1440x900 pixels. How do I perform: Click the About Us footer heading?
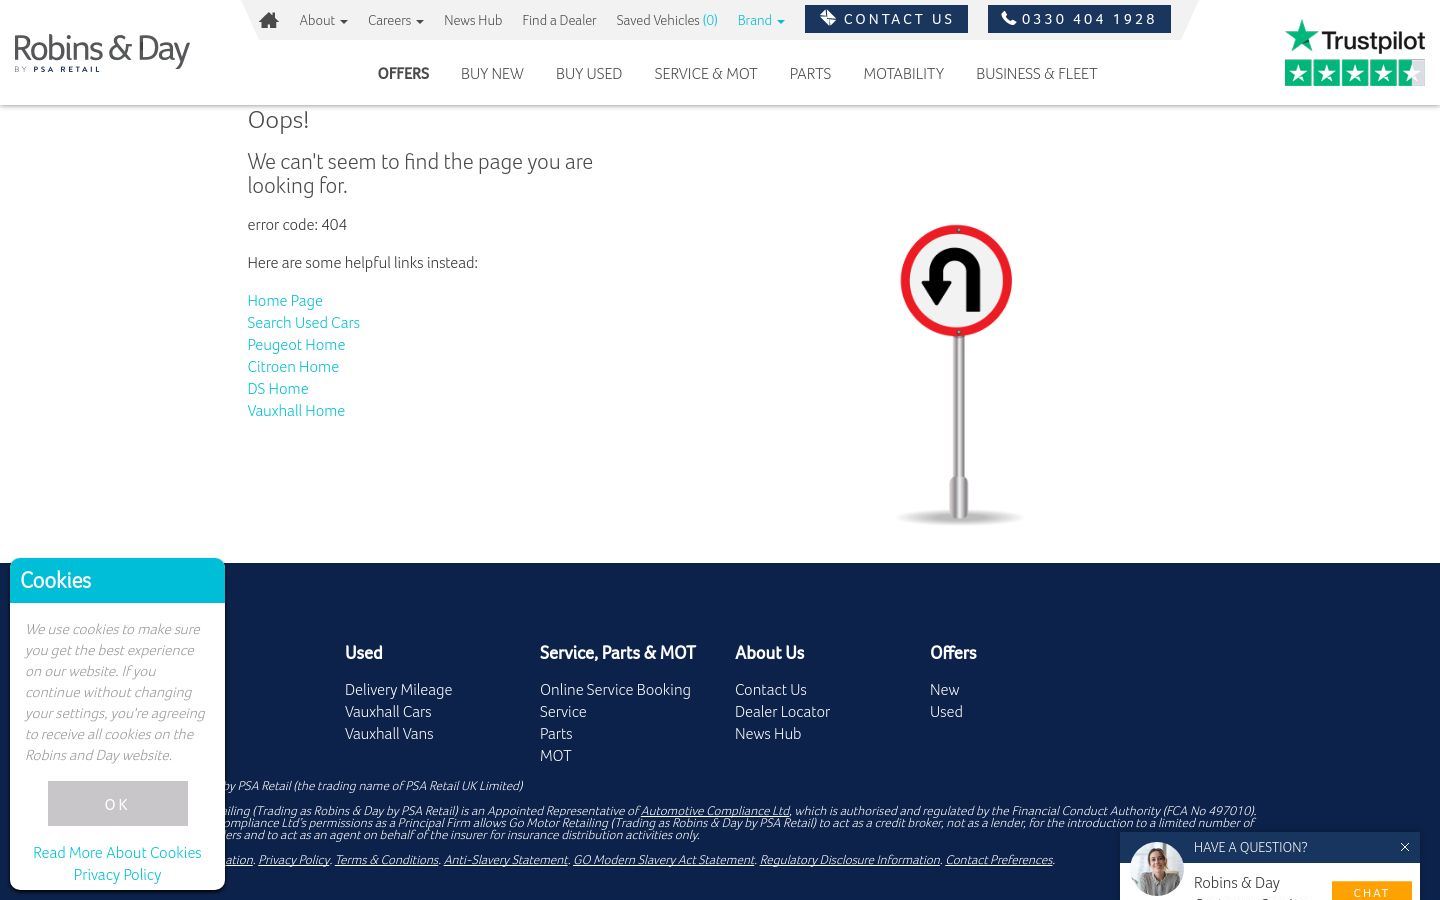770,653
